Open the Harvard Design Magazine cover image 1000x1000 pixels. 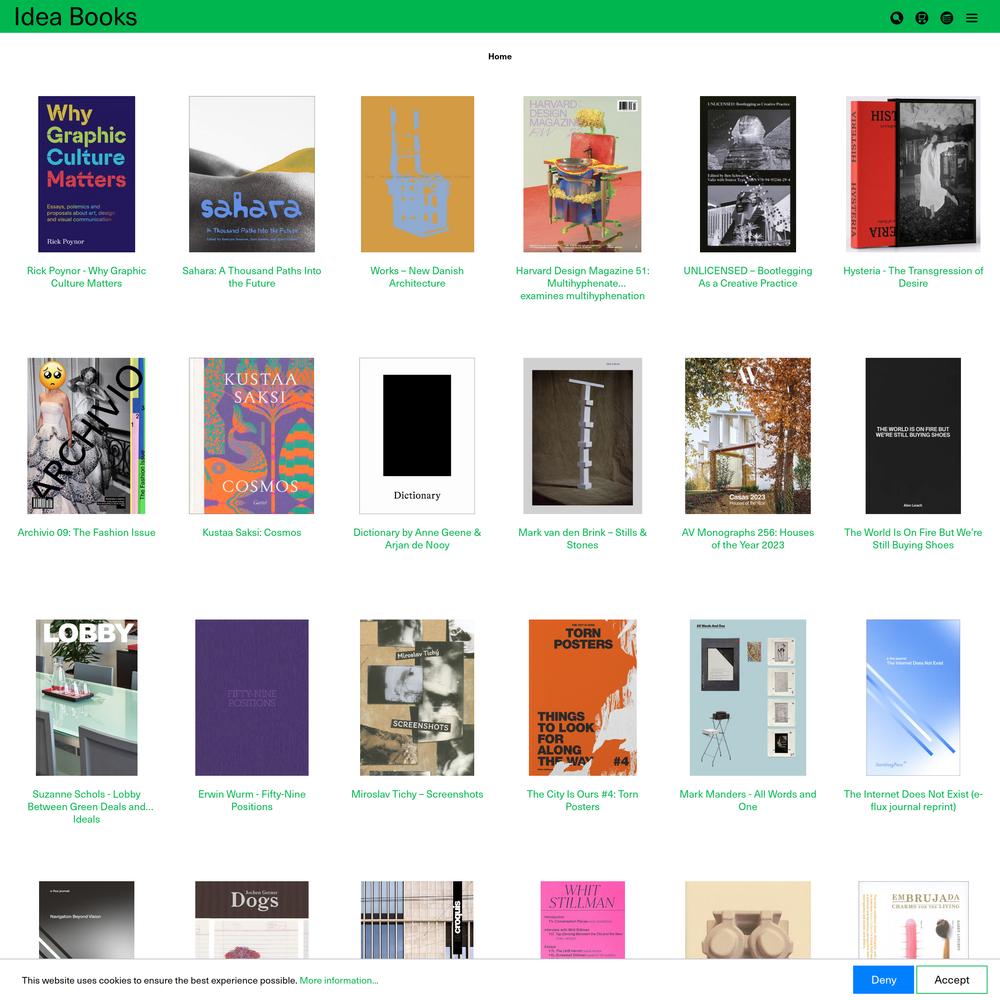pyautogui.click(x=582, y=174)
